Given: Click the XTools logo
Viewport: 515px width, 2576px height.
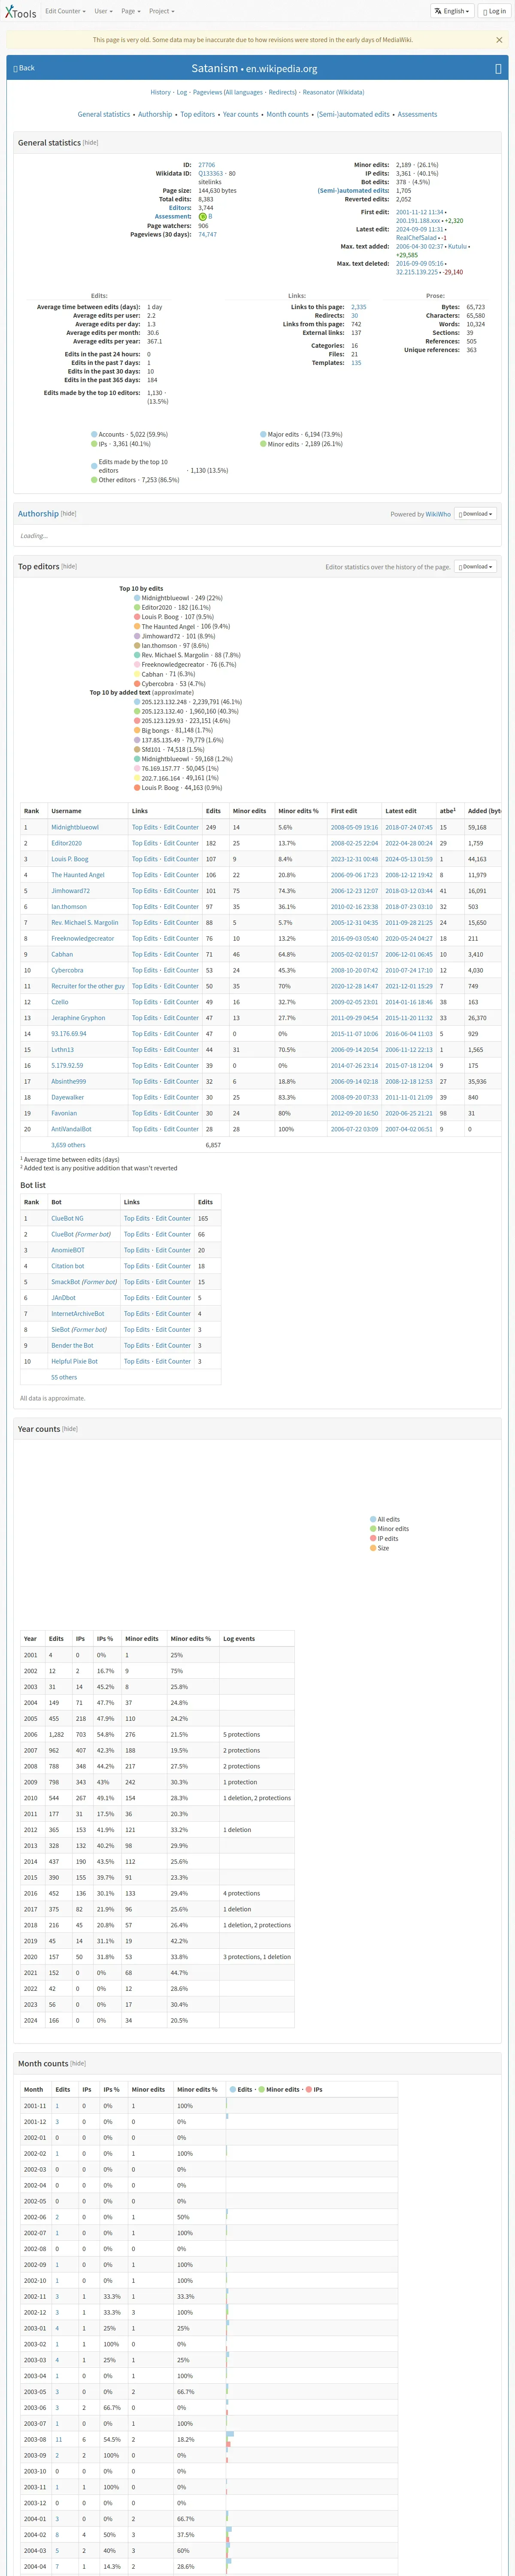Looking at the screenshot, I should click(20, 12).
